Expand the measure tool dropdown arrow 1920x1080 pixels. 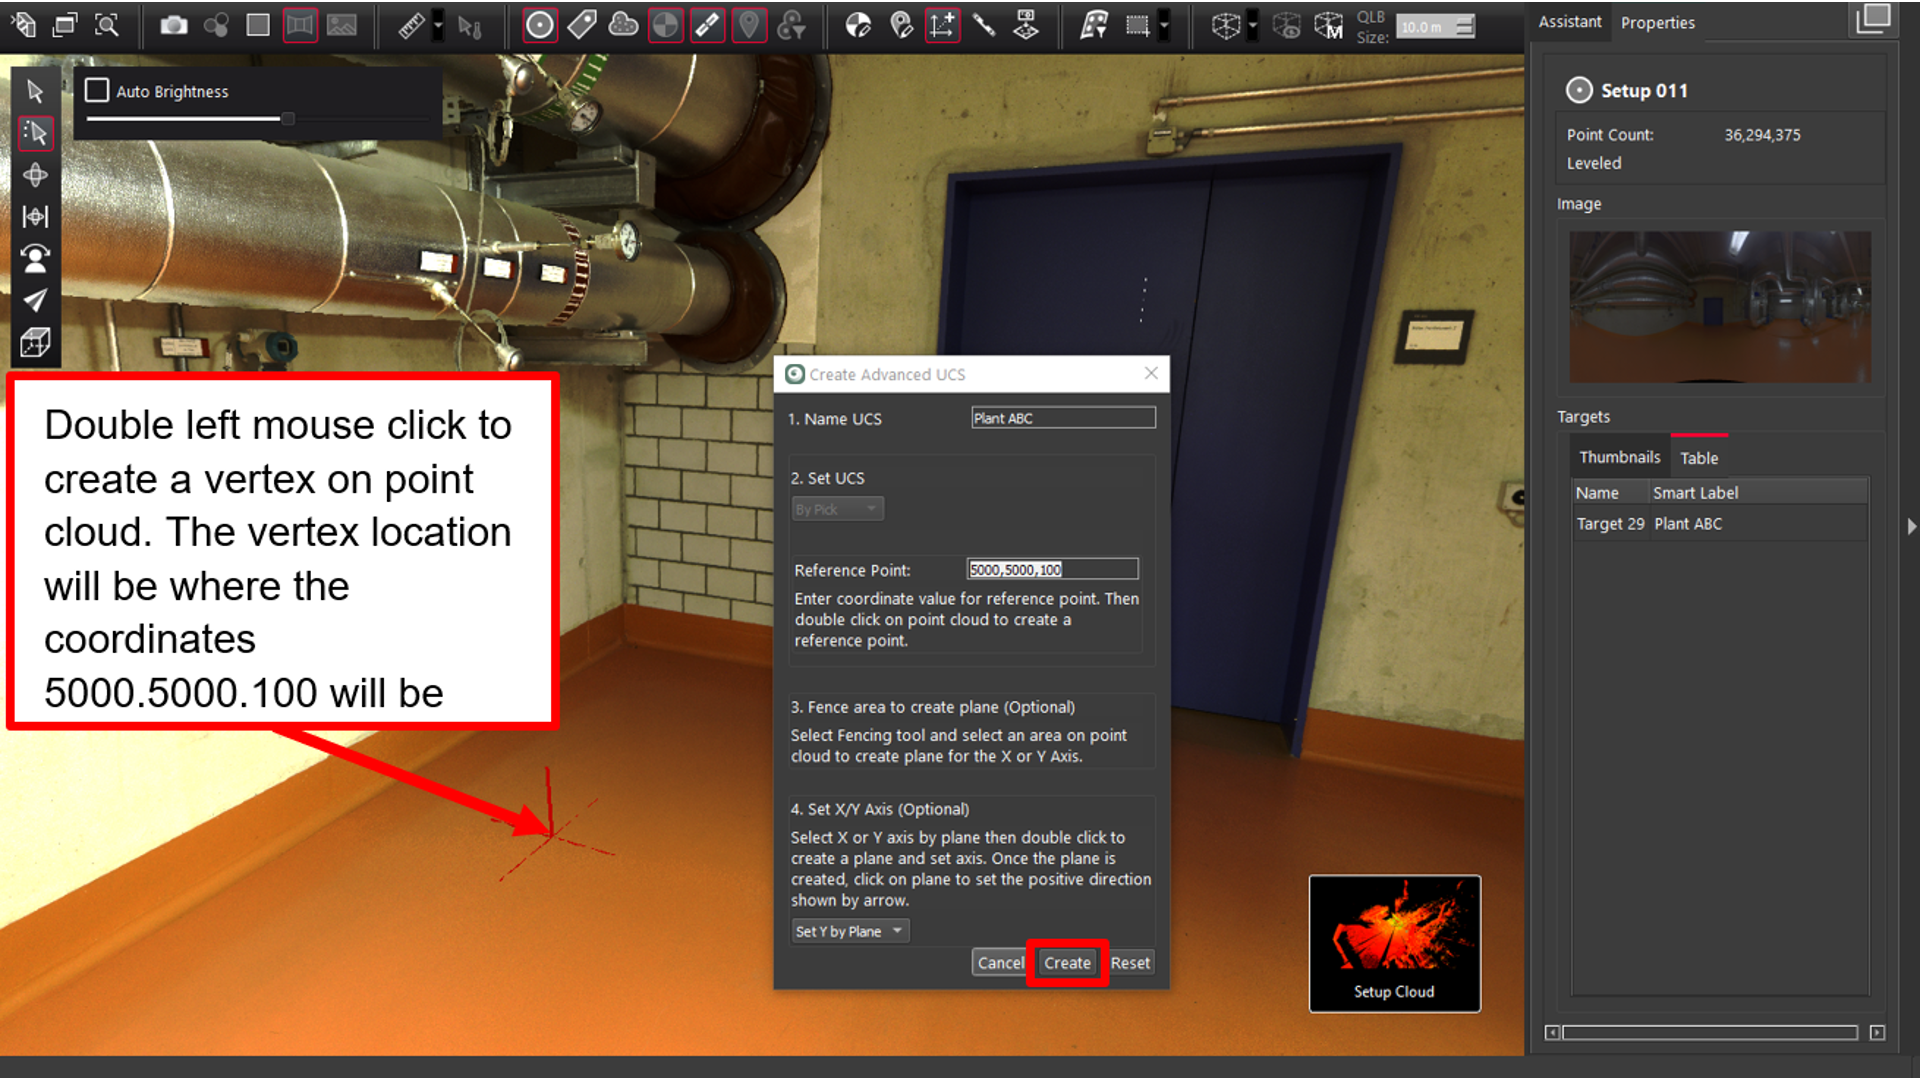(438, 25)
